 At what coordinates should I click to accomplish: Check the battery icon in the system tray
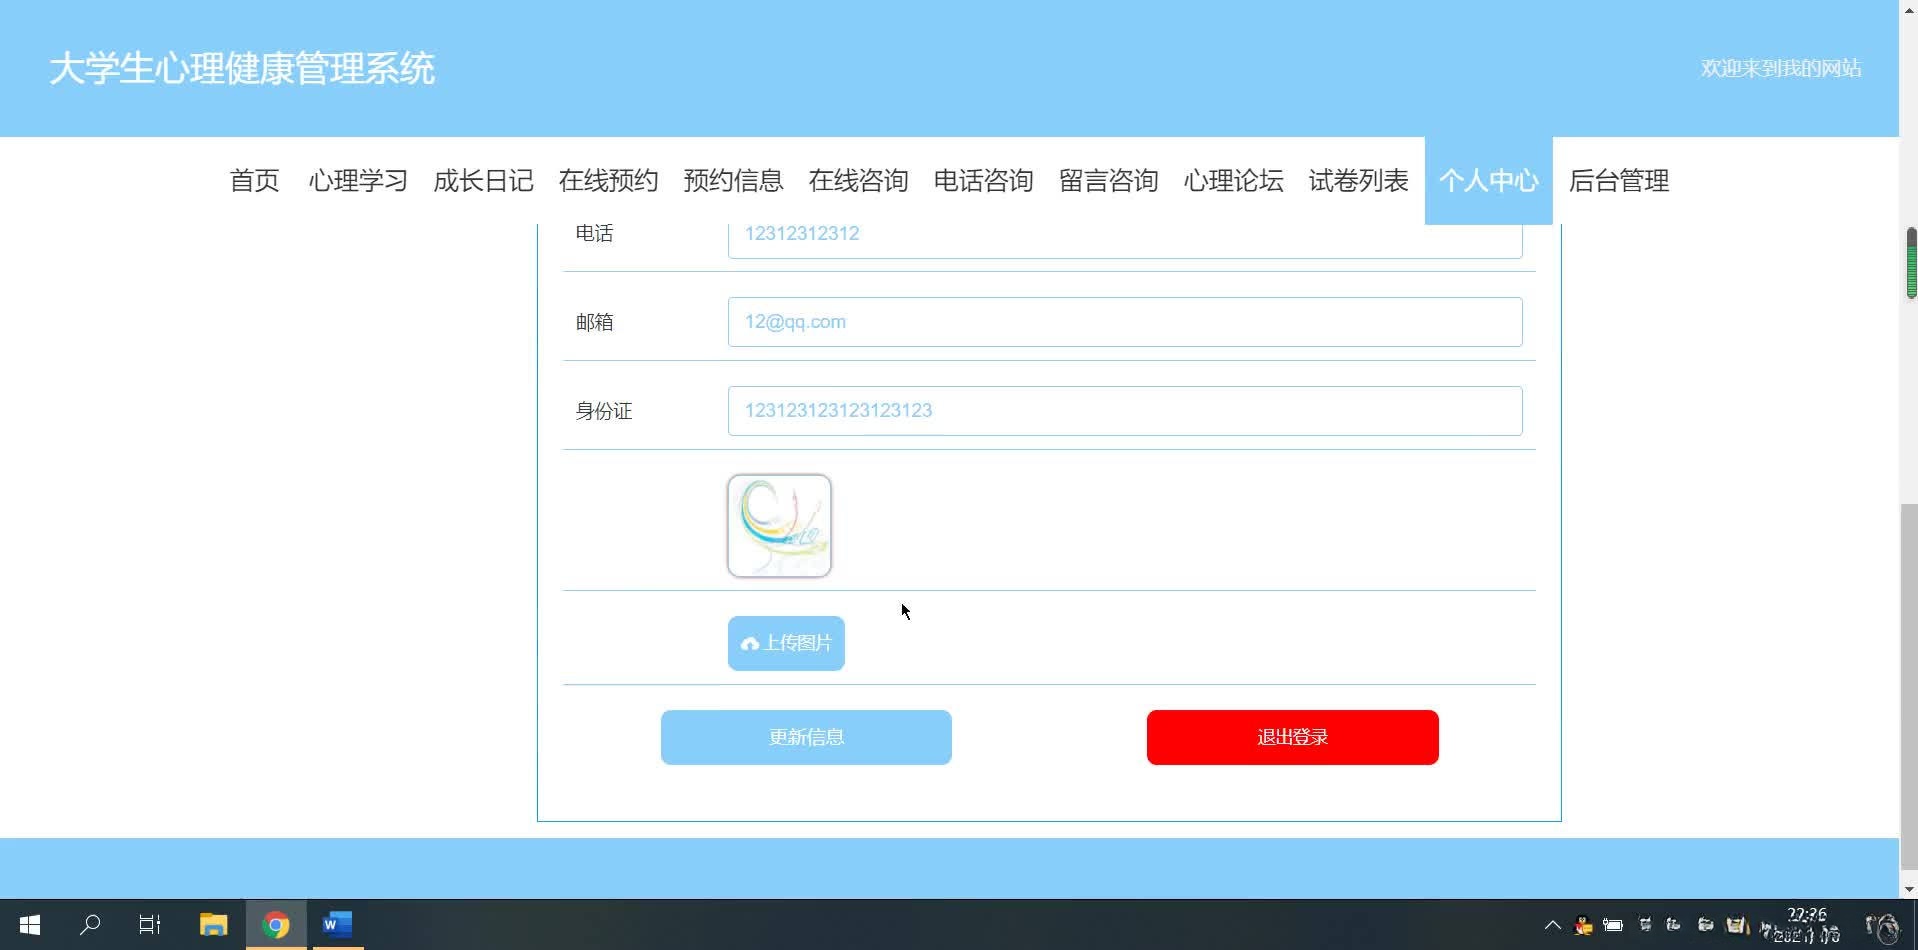point(1612,925)
